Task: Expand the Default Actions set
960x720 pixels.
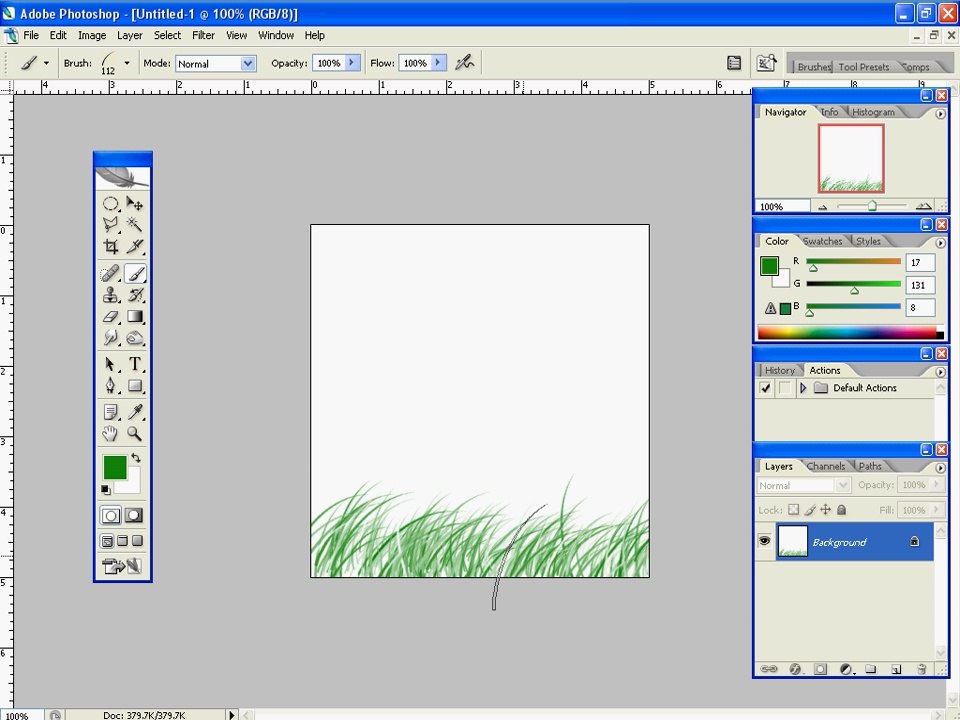Action: 803,388
